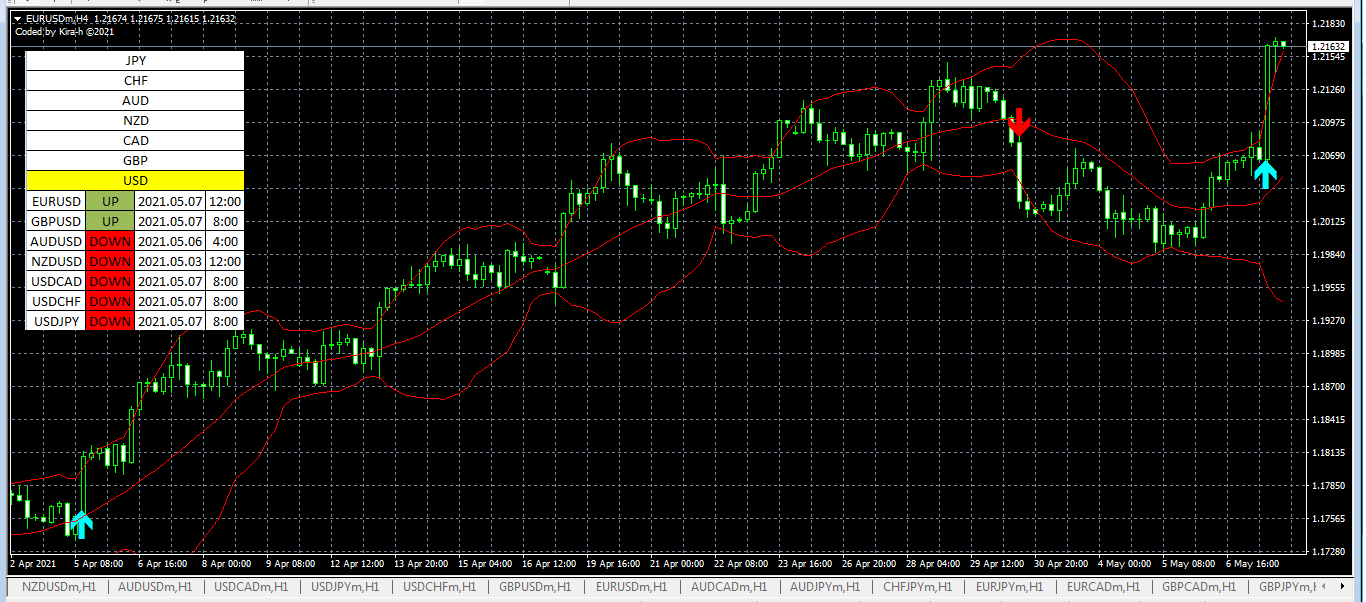Viewport: 1366px width, 602px height.
Task: Open the USDJPY pair row
Action: coord(56,321)
